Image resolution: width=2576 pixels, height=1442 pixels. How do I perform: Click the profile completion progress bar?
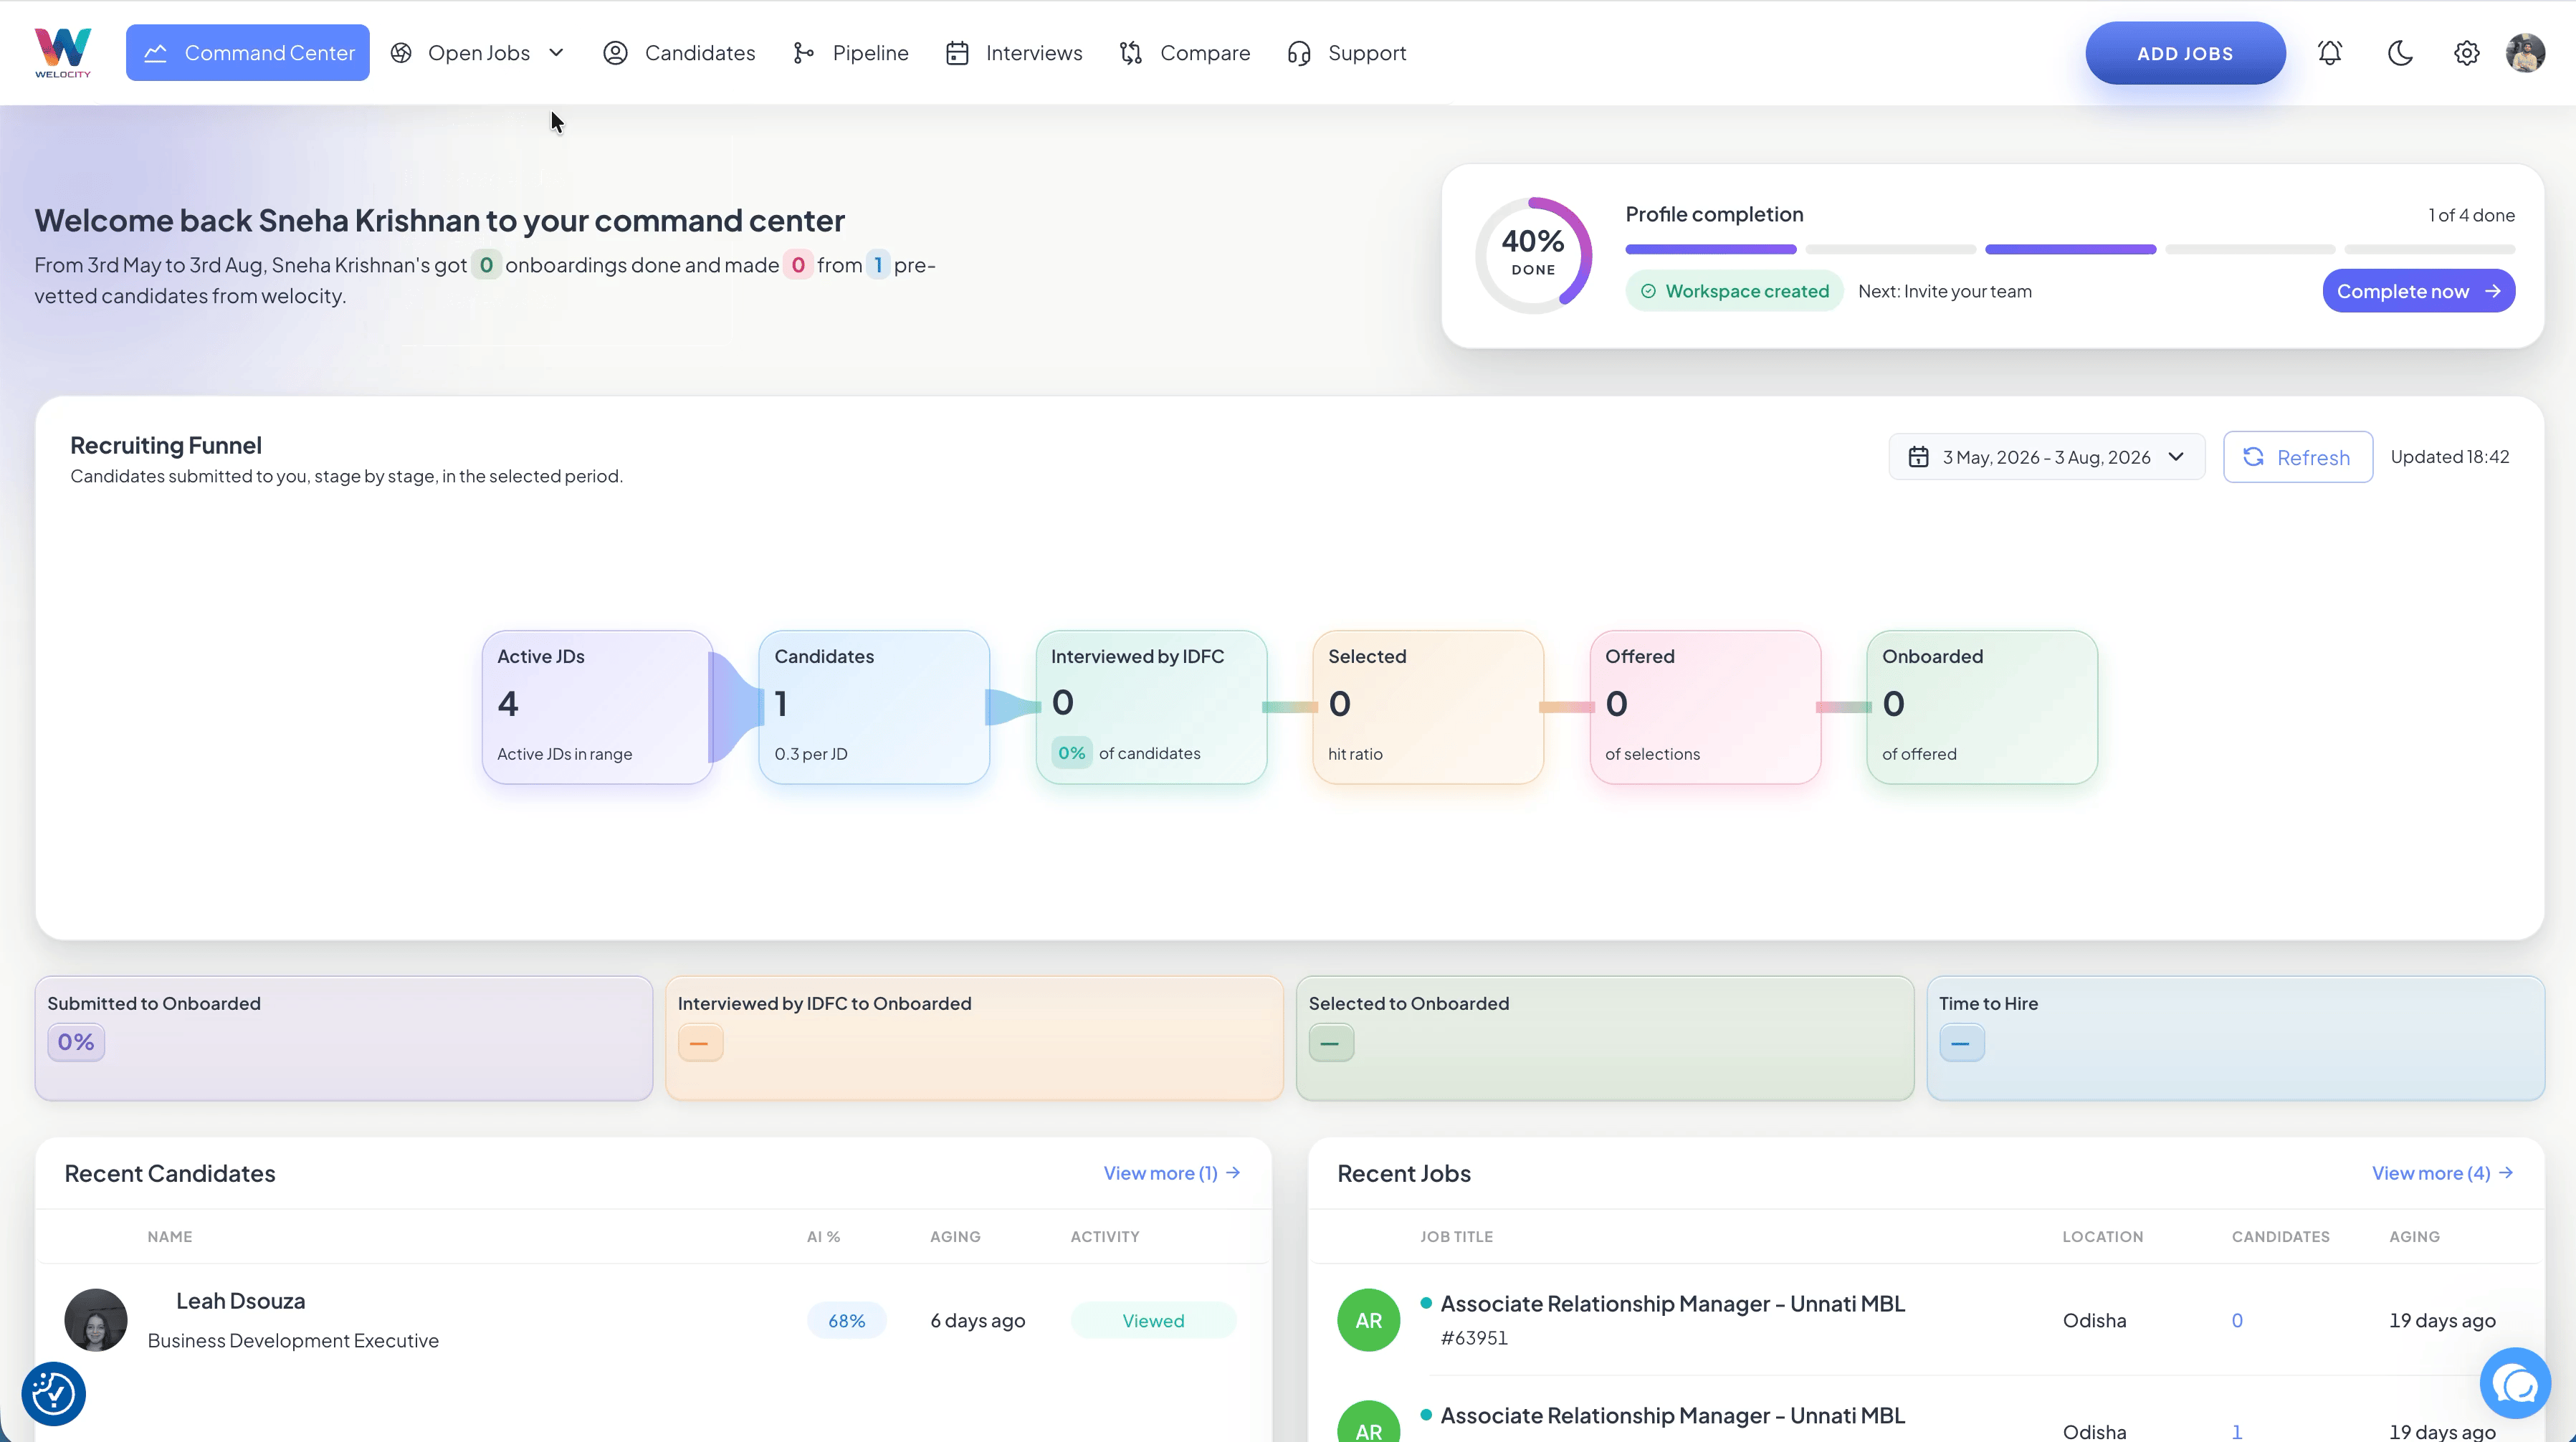[2070, 249]
